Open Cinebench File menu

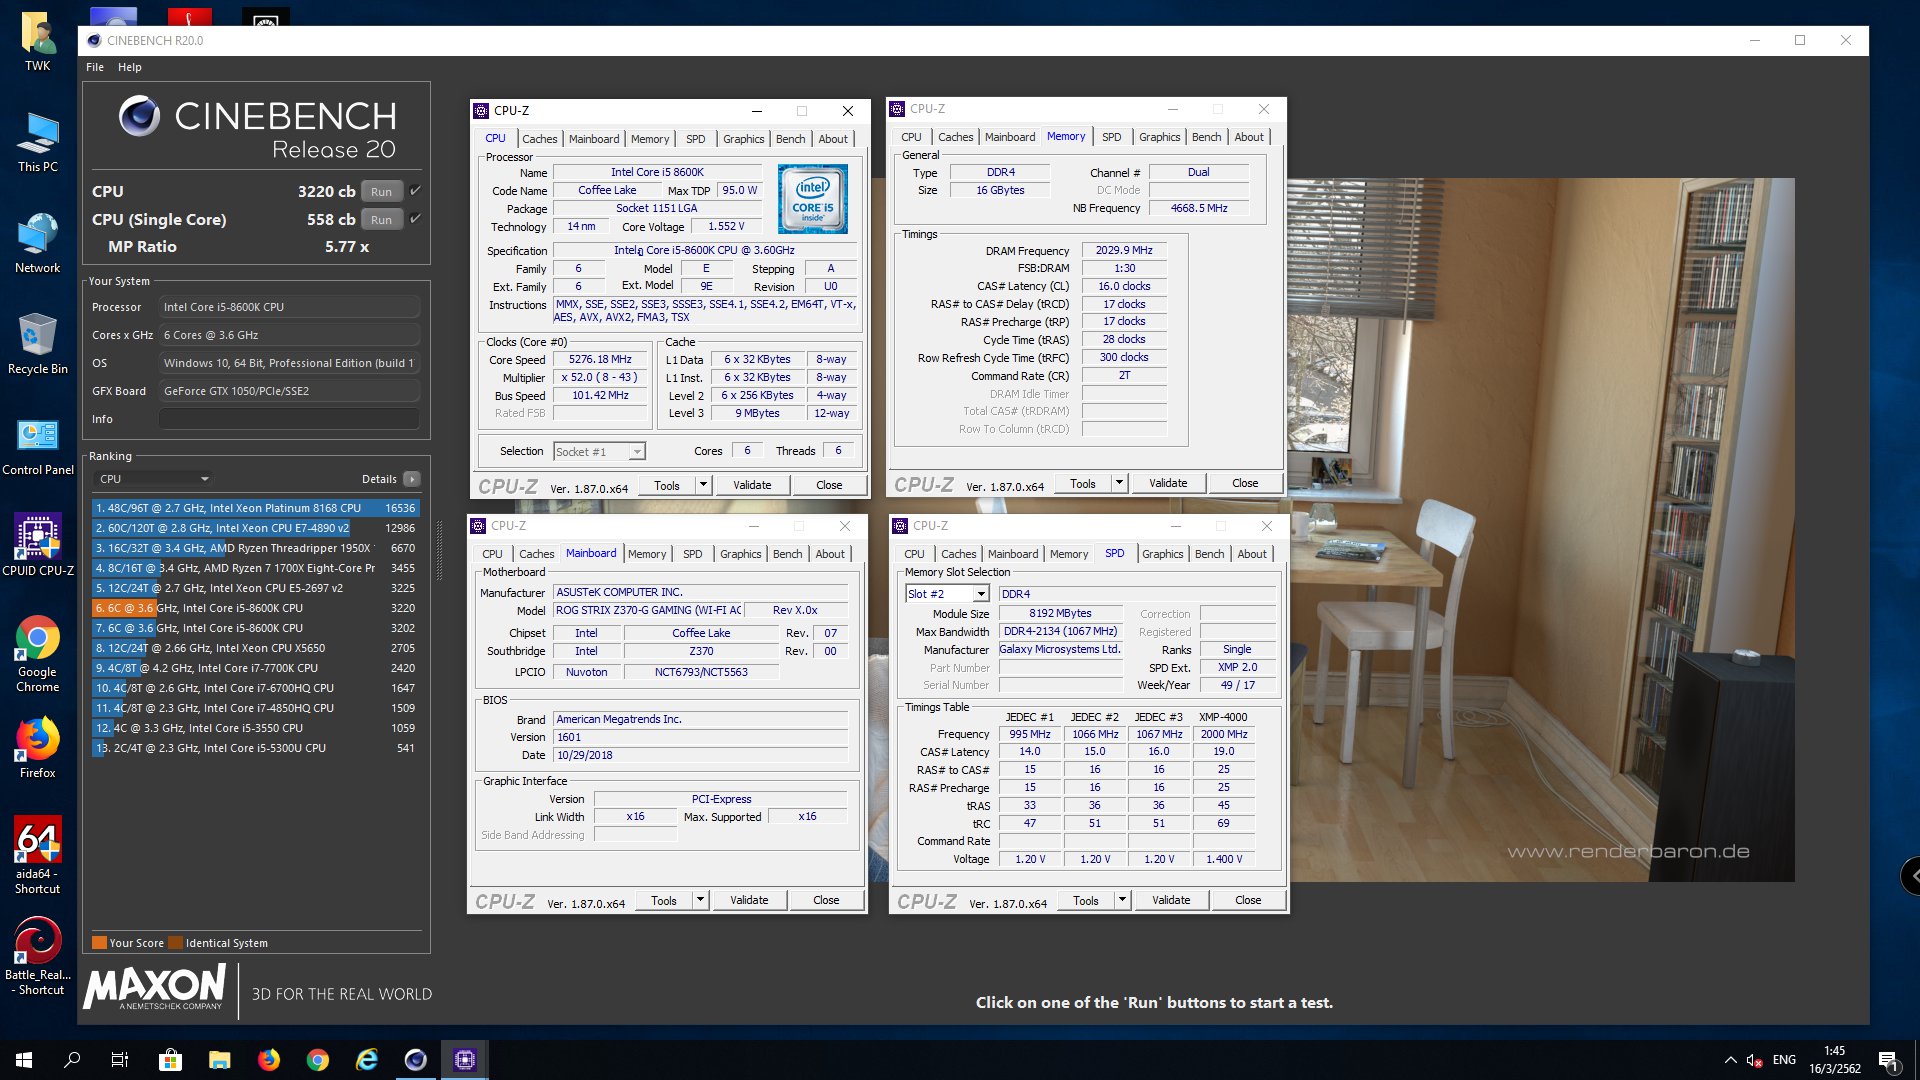coord(95,67)
